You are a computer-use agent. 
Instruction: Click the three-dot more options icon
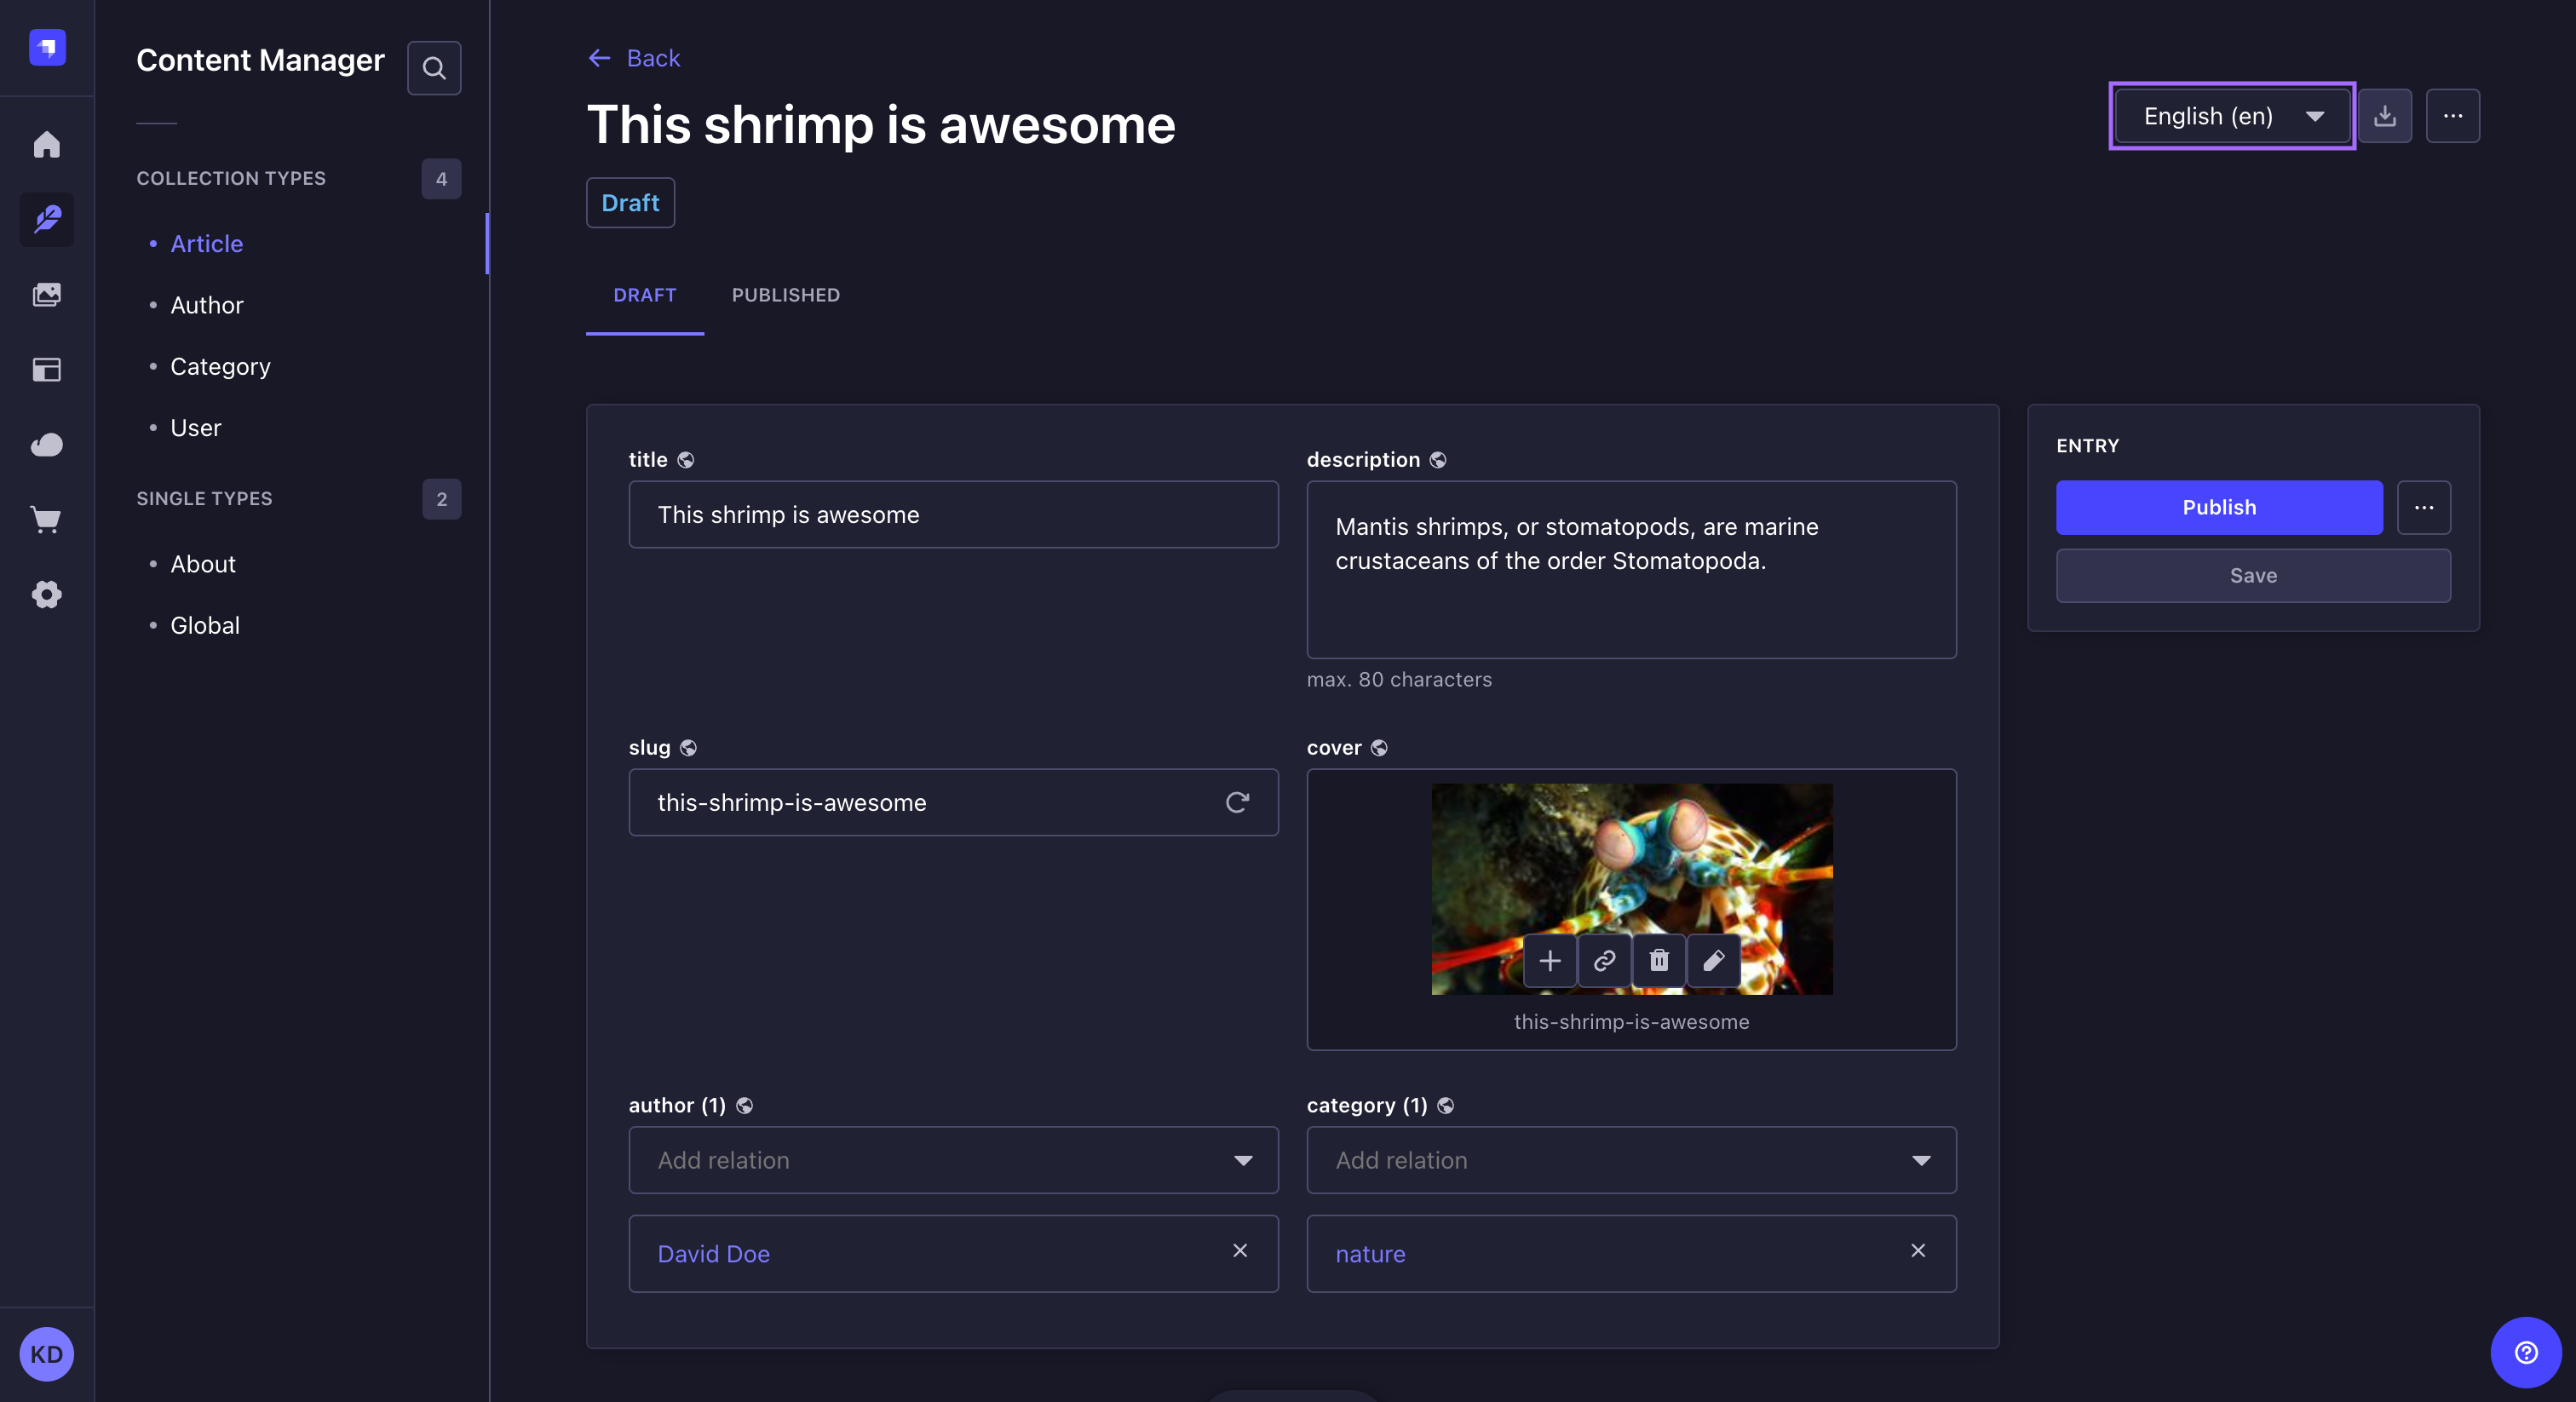[x=2452, y=114]
